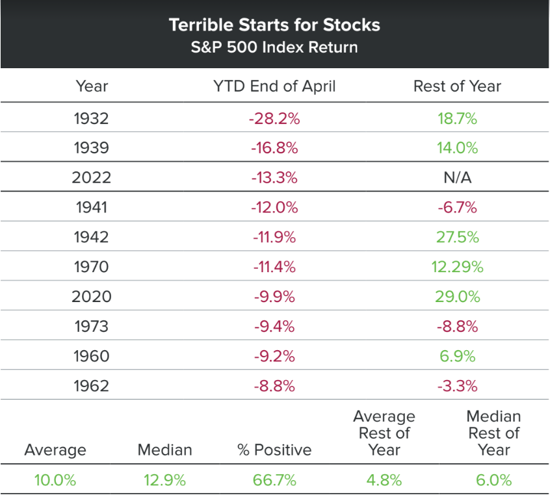This screenshot has height=495, width=550.
Task: Click the 27.5% rest of year value
Action: pos(457,237)
